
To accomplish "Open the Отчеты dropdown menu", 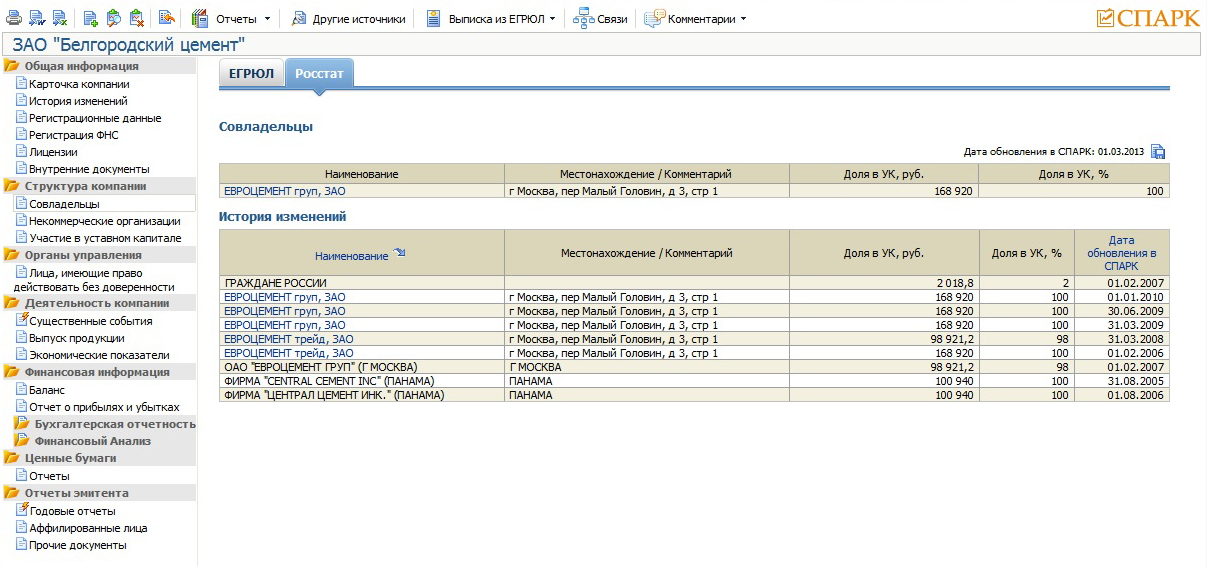I will [266, 19].
